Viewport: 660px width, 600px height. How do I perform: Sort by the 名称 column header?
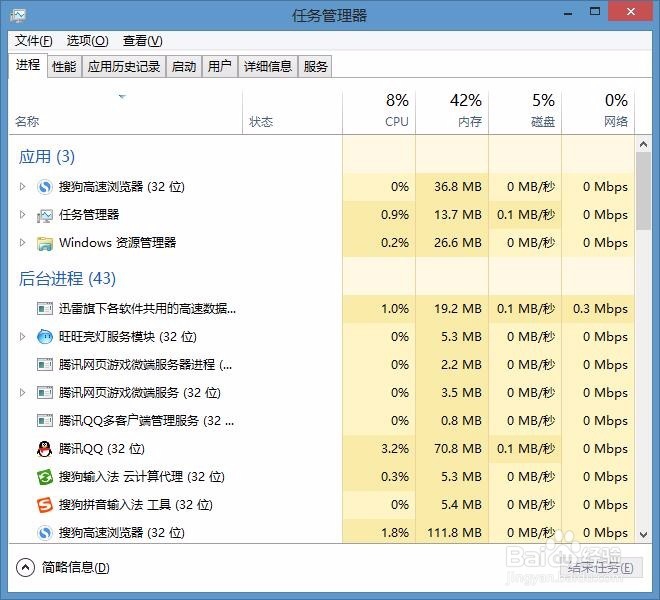pyautogui.click(x=125, y=113)
